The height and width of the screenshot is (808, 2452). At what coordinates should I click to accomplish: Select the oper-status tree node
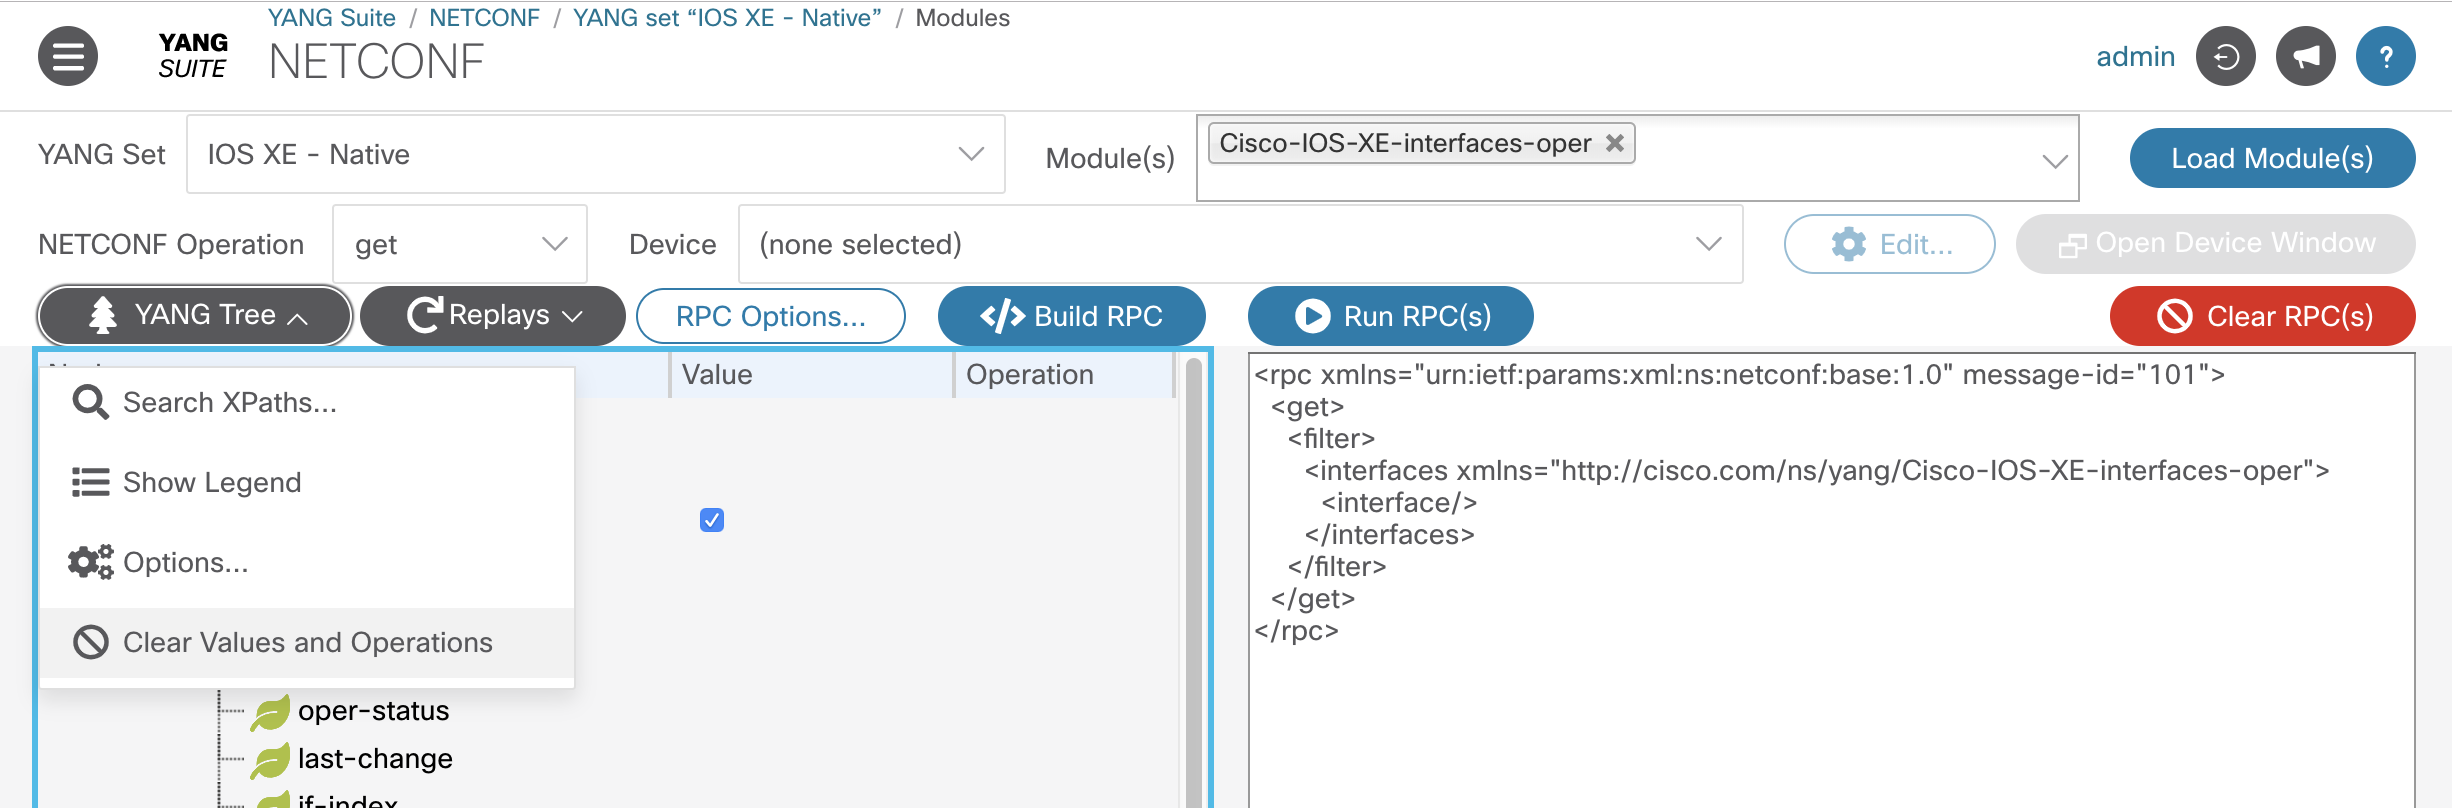(373, 711)
